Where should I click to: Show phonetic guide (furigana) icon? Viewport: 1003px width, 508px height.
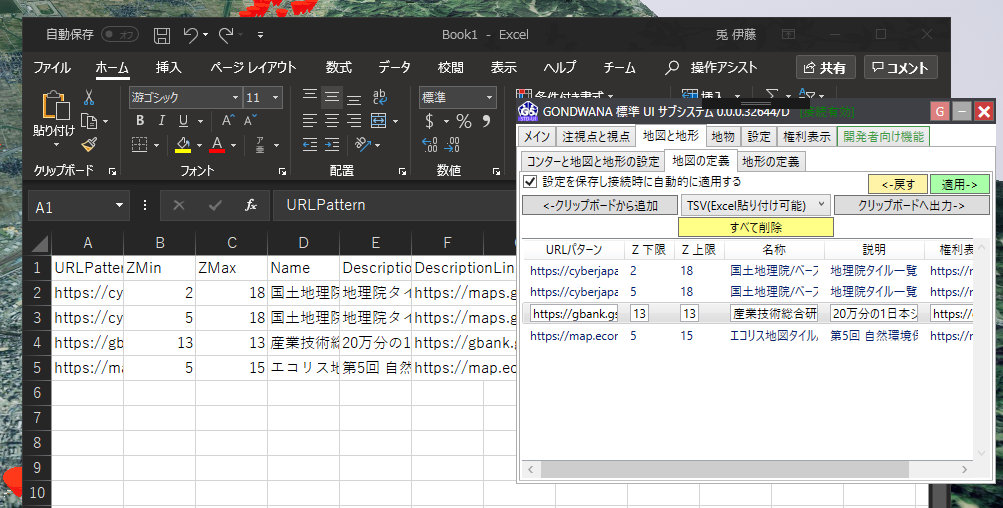tap(260, 145)
